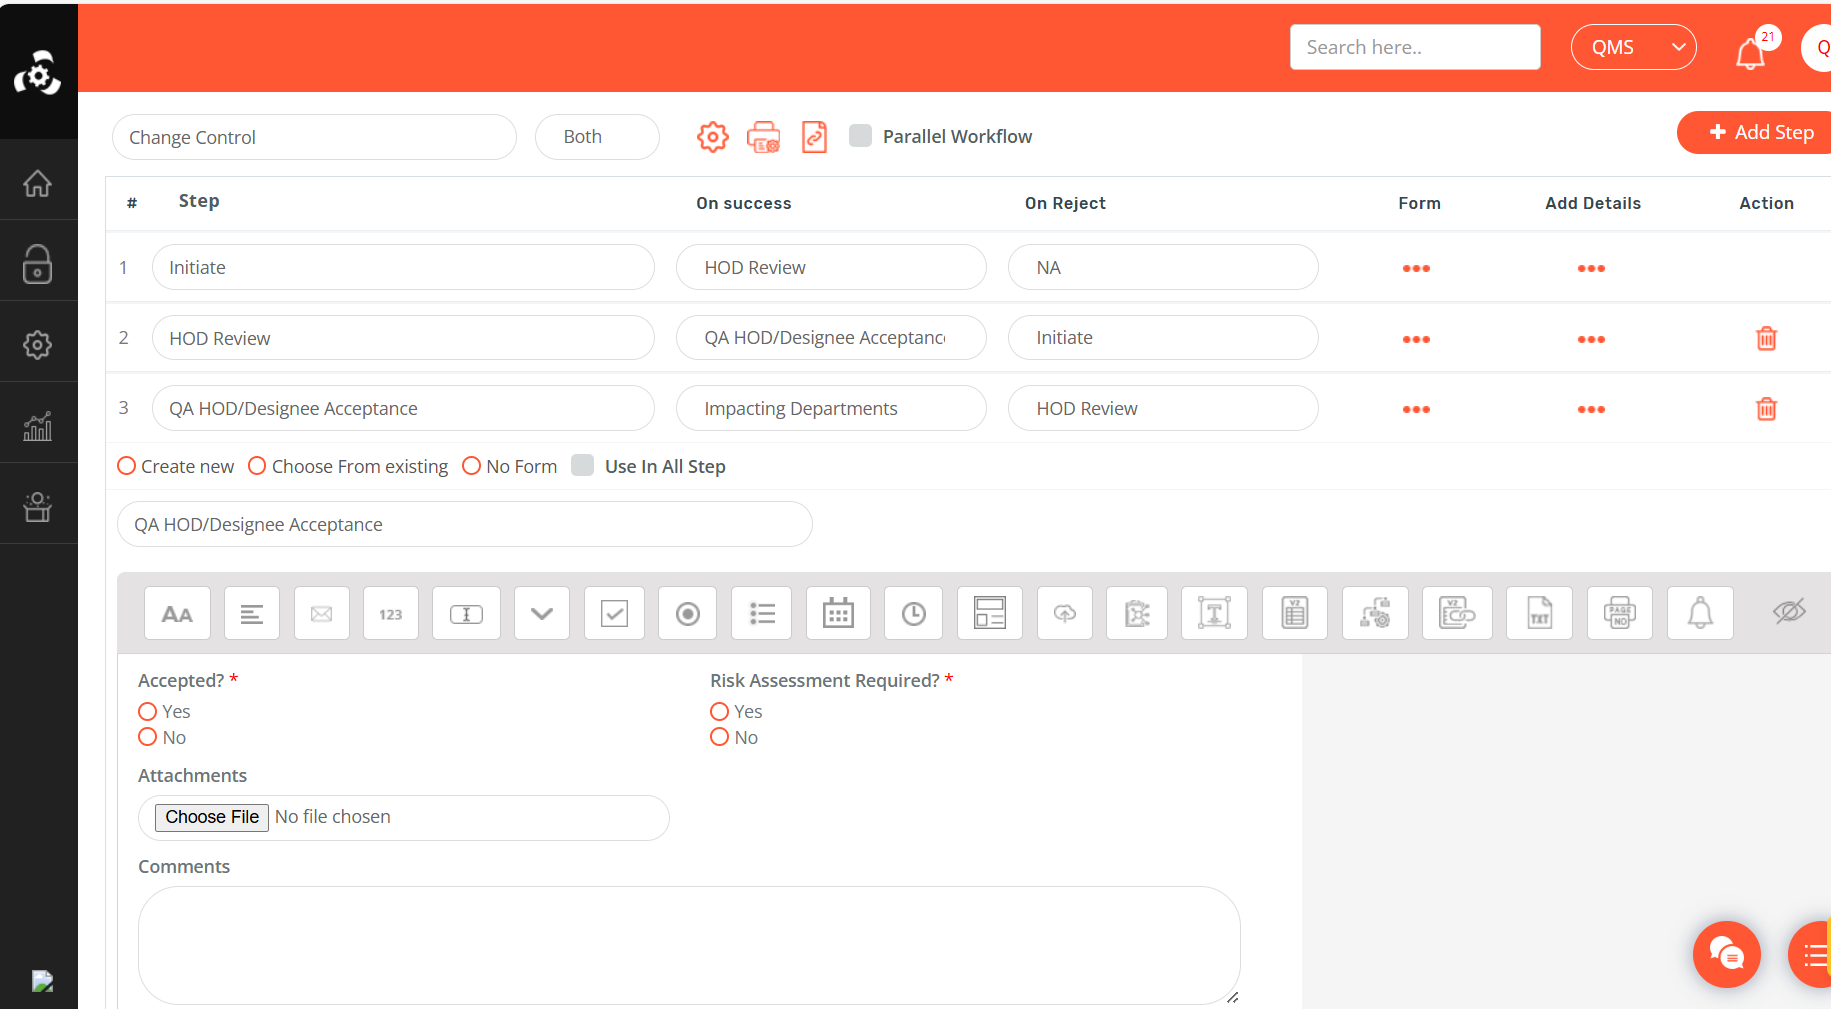Select the document link icon near Parallel Workflow
Image resolution: width=1831 pixels, height=1009 pixels.
814,137
